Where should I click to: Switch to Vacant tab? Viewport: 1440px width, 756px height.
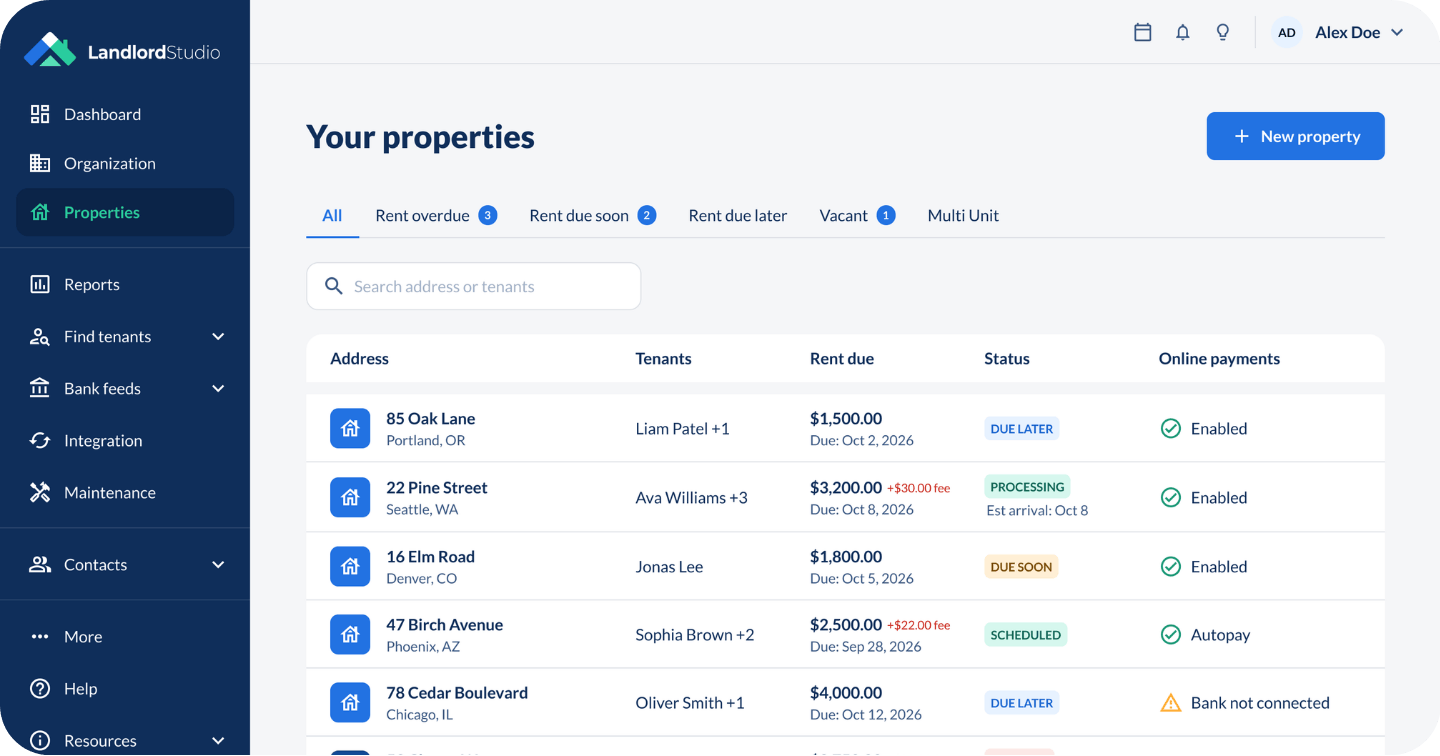point(857,216)
